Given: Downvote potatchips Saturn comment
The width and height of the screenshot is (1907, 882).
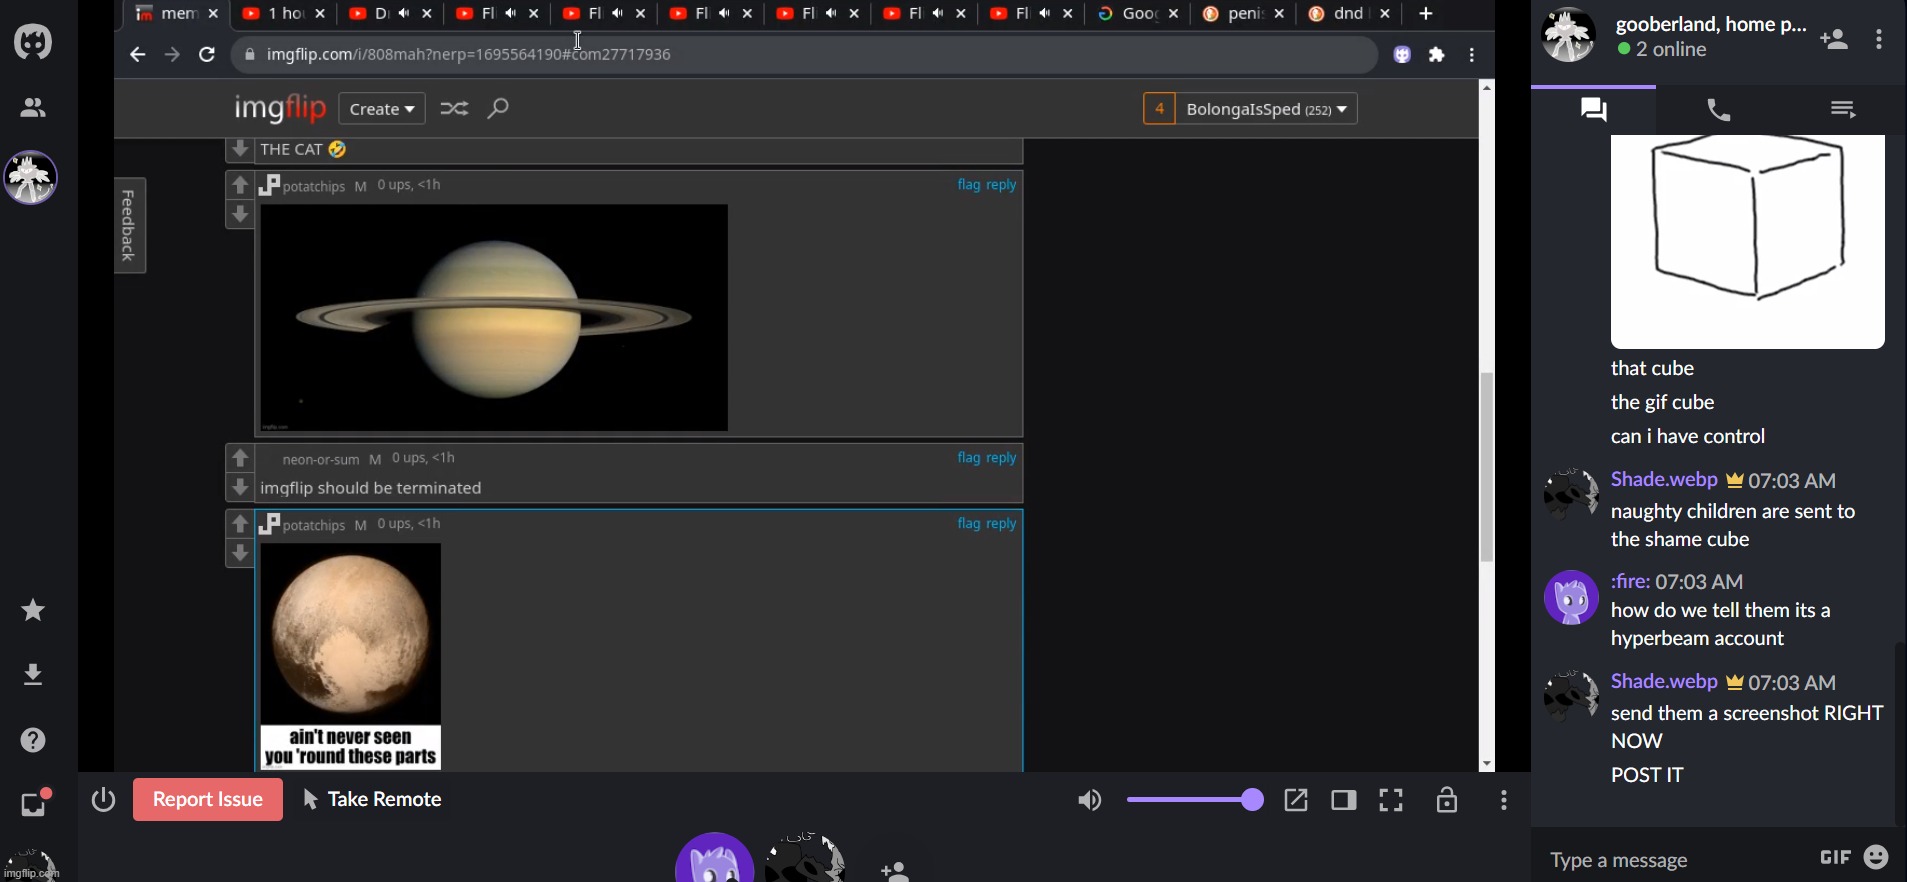Looking at the screenshot, I should [x=240, y=215].
